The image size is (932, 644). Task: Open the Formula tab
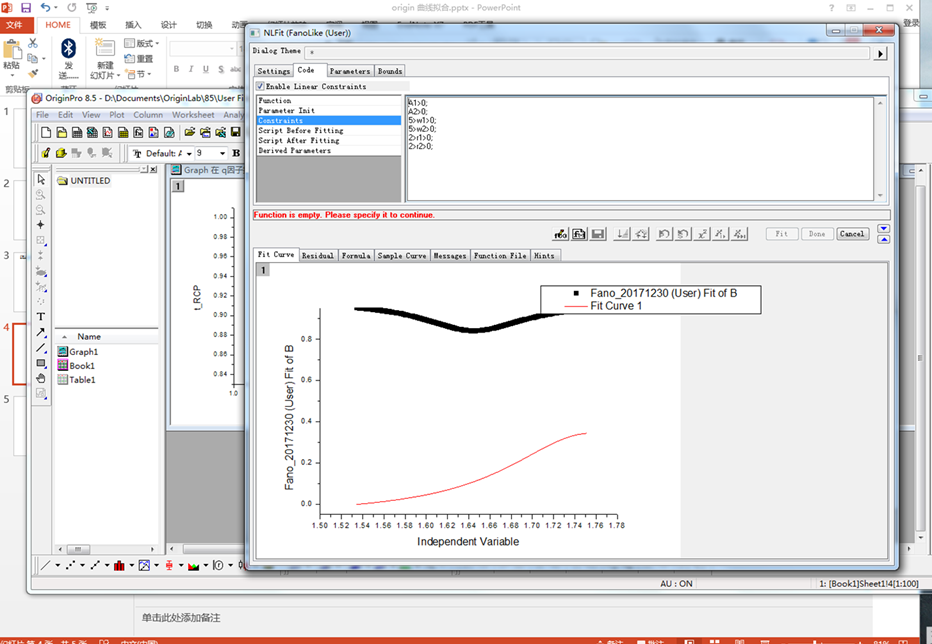click(x=356, y=256)
